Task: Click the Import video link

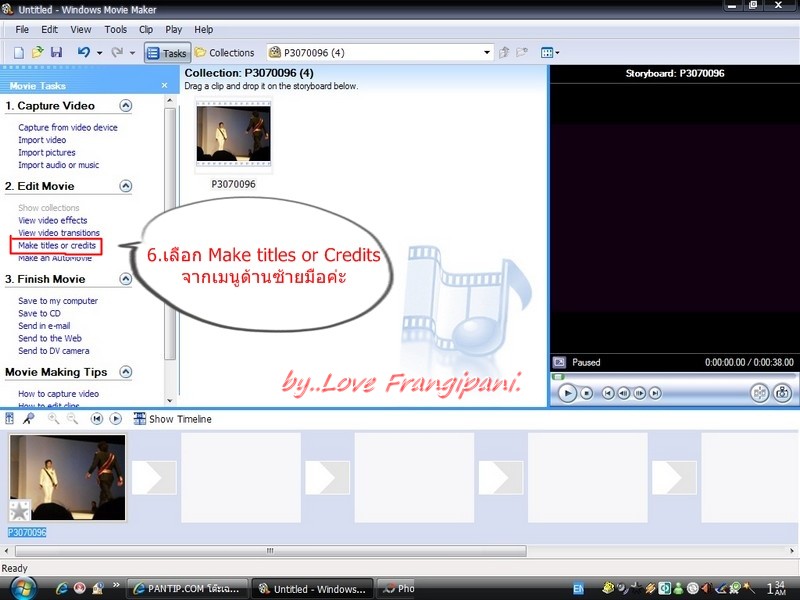Action: pyautogui.click(x=42, y=140)
